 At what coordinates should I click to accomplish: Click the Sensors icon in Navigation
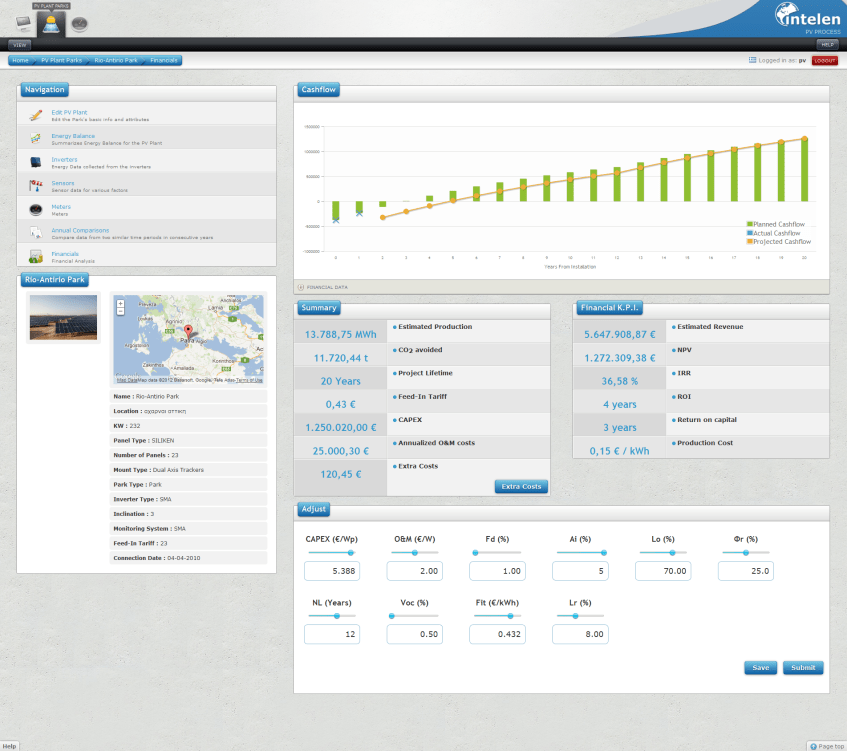(x=35, y=186)
